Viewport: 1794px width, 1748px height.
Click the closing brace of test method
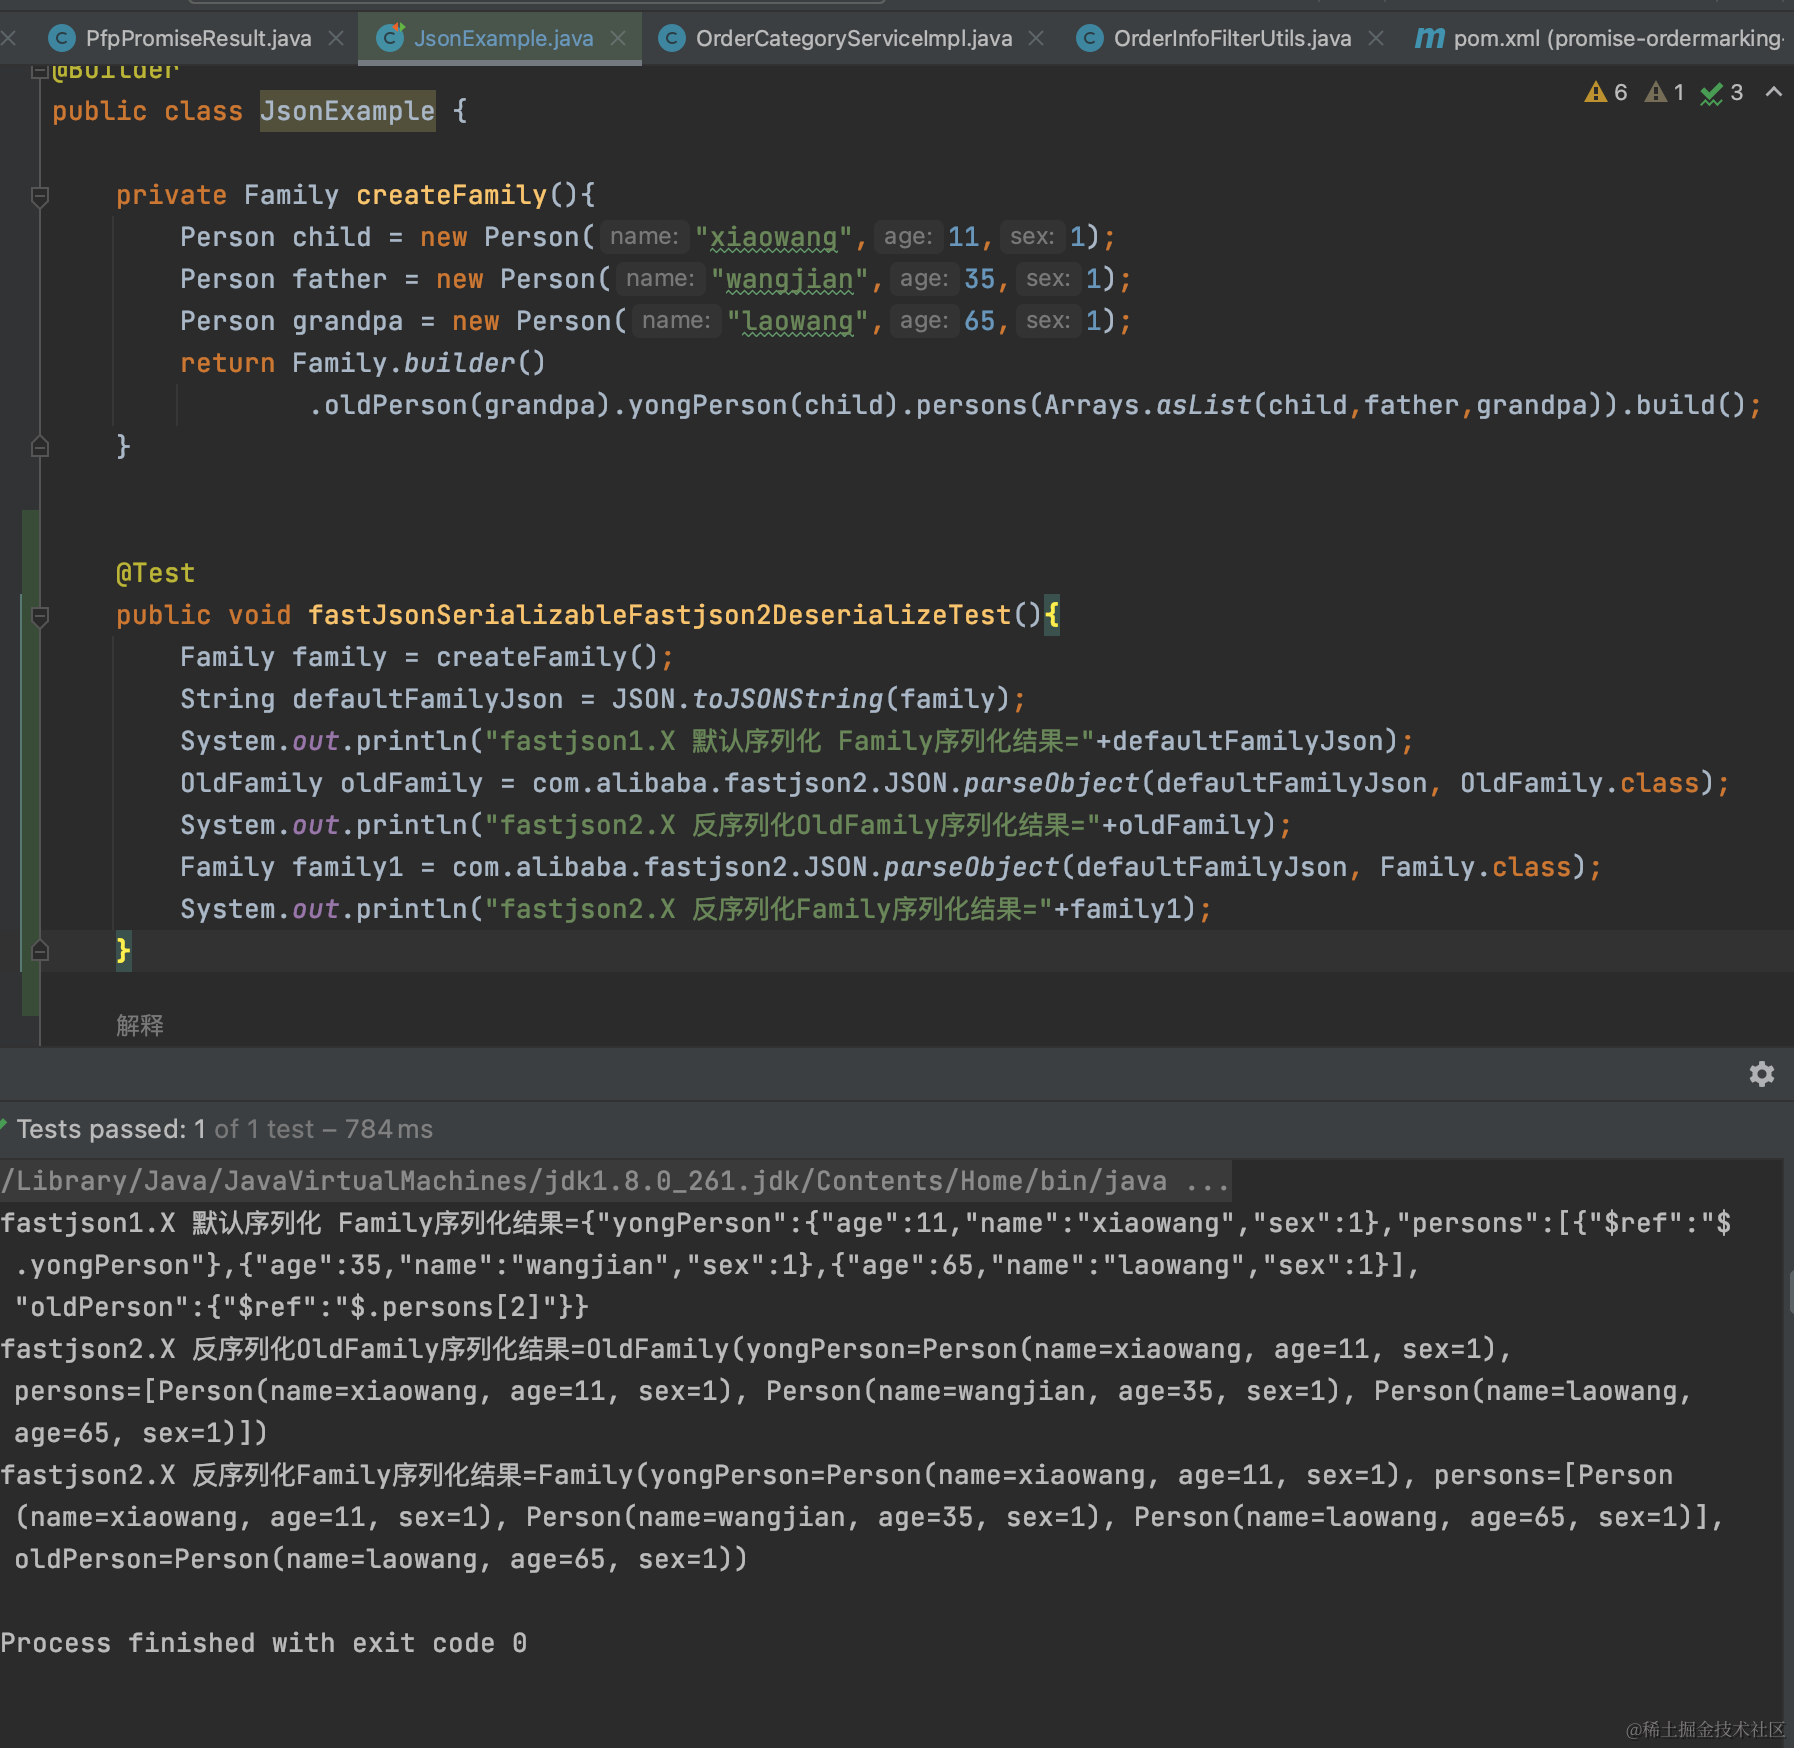[123, 950]
